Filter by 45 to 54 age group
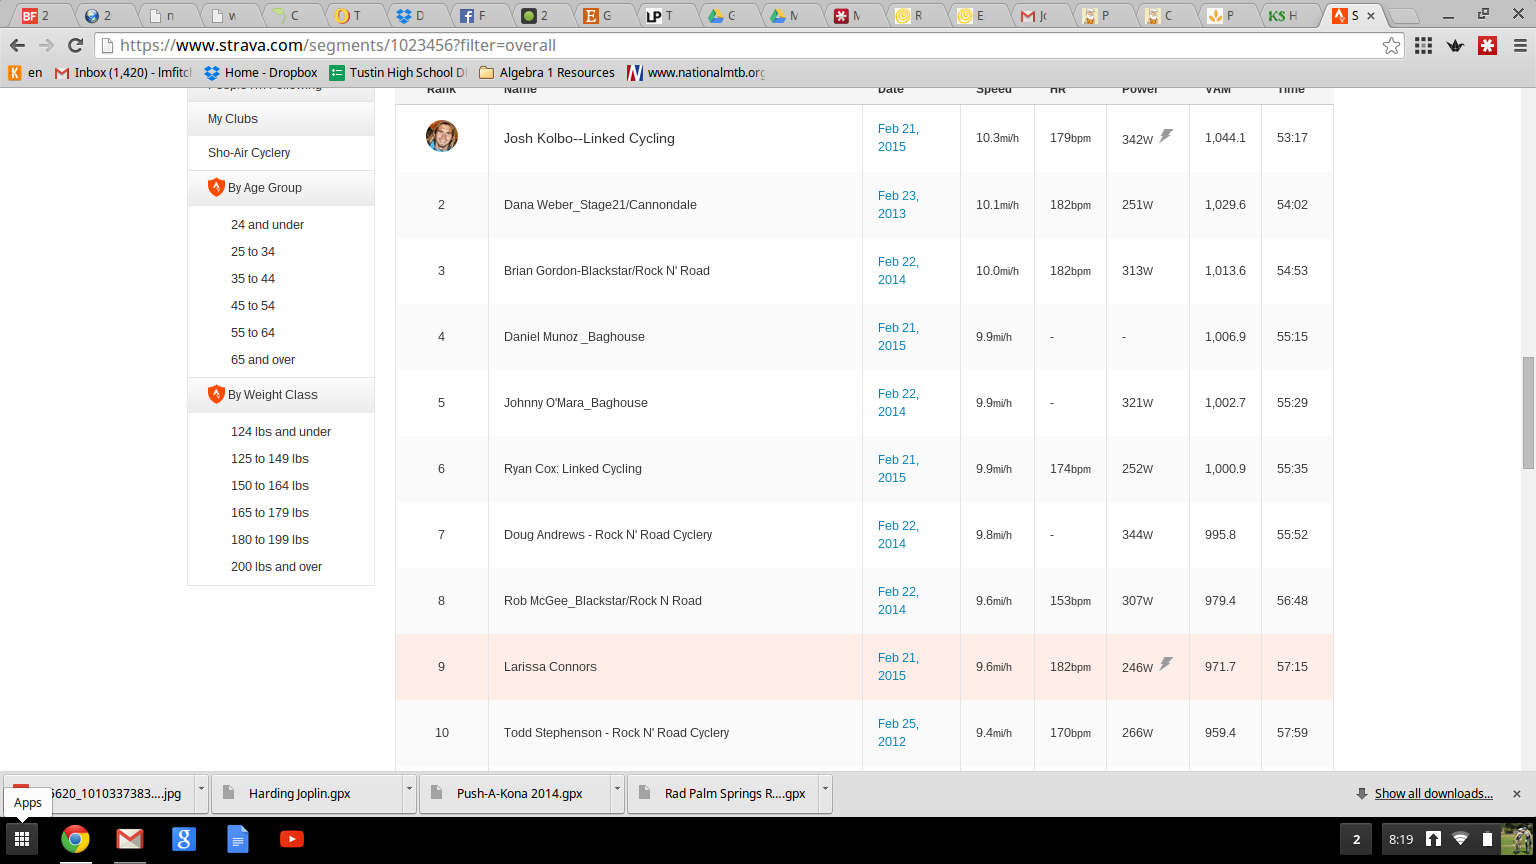Screen dimensions: 1536x864 point(253,306)
